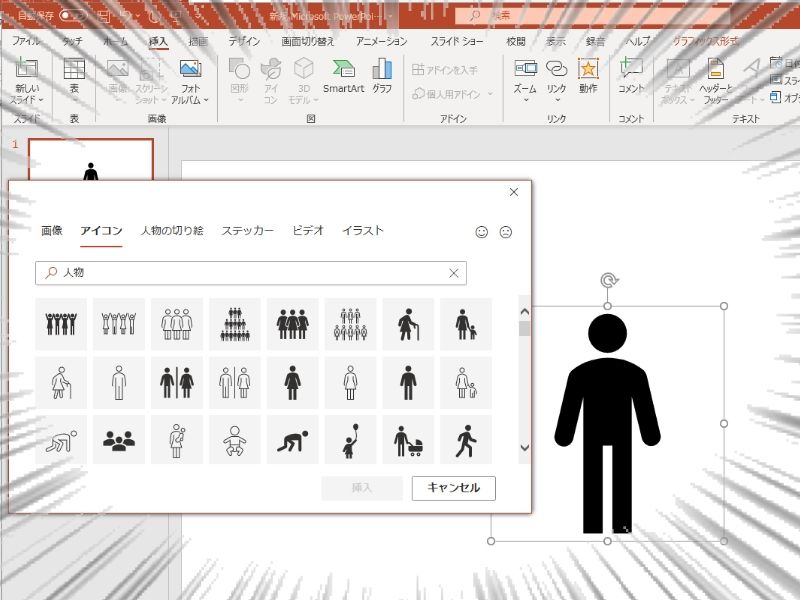Insert a 3D Model from ribbon
This screenshot has width=800, height=600.
click(304, 80)
